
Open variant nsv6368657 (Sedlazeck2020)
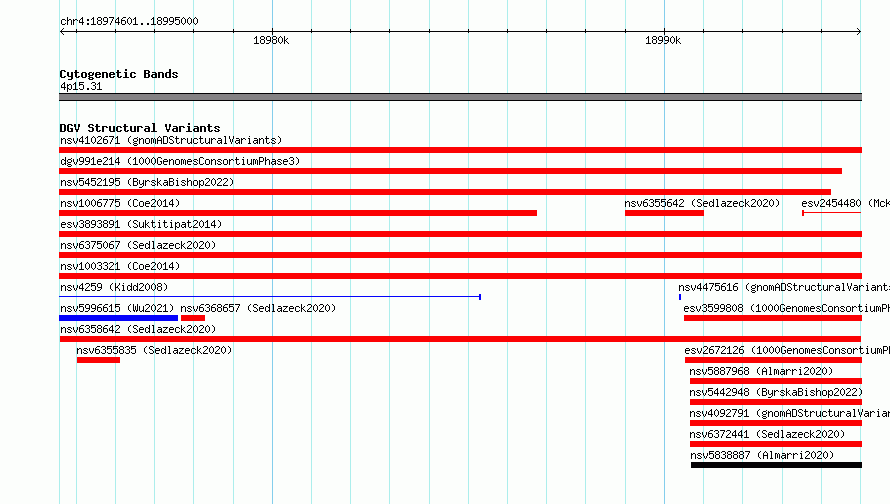coord(258,308)
